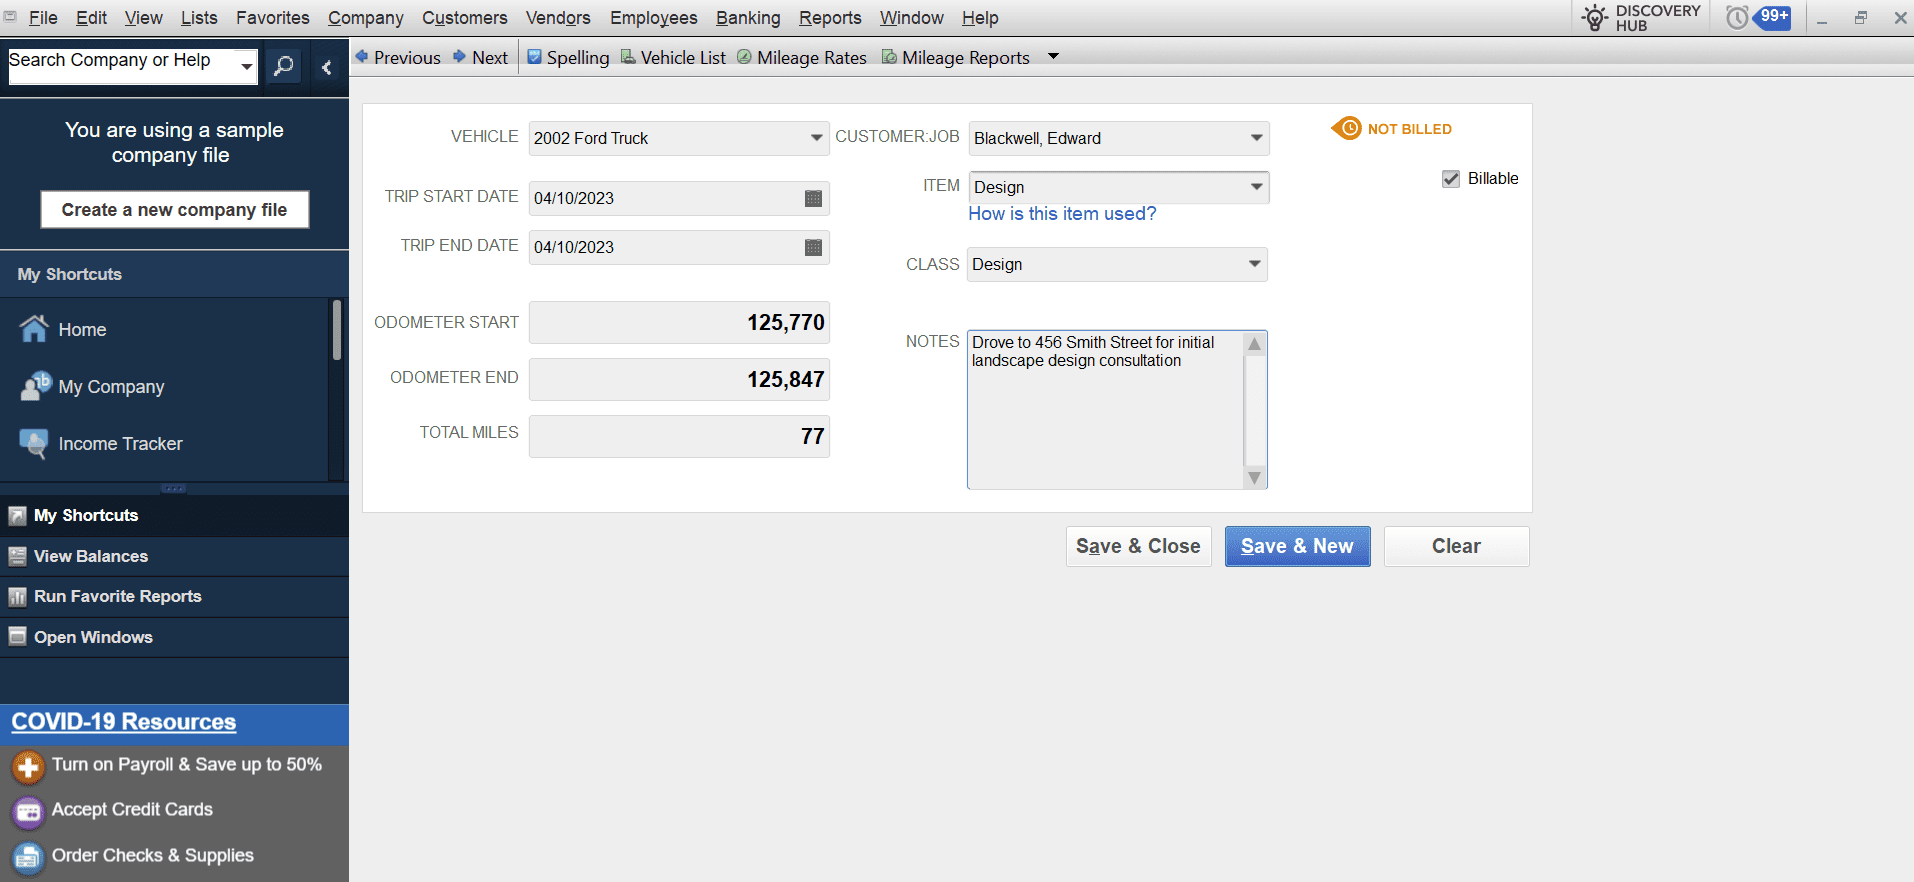This screenshot has width=1914, height=882.
Task: Open the Banking menu
Action: click(x=748, y=17)
